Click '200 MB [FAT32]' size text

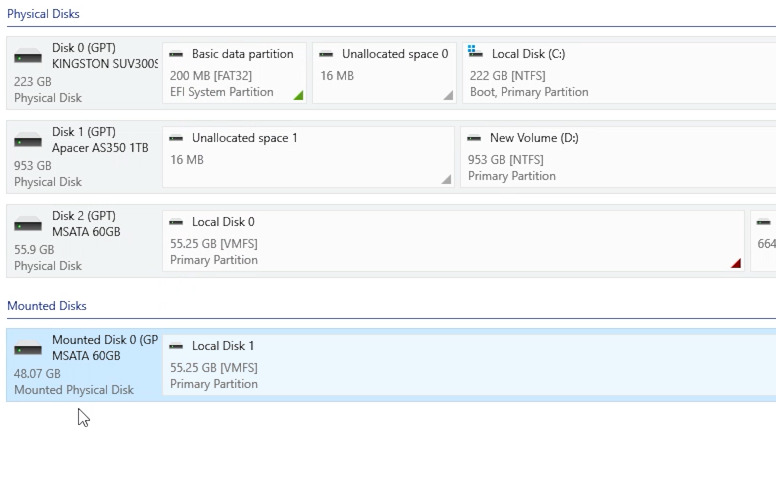[x=211, y=76]
